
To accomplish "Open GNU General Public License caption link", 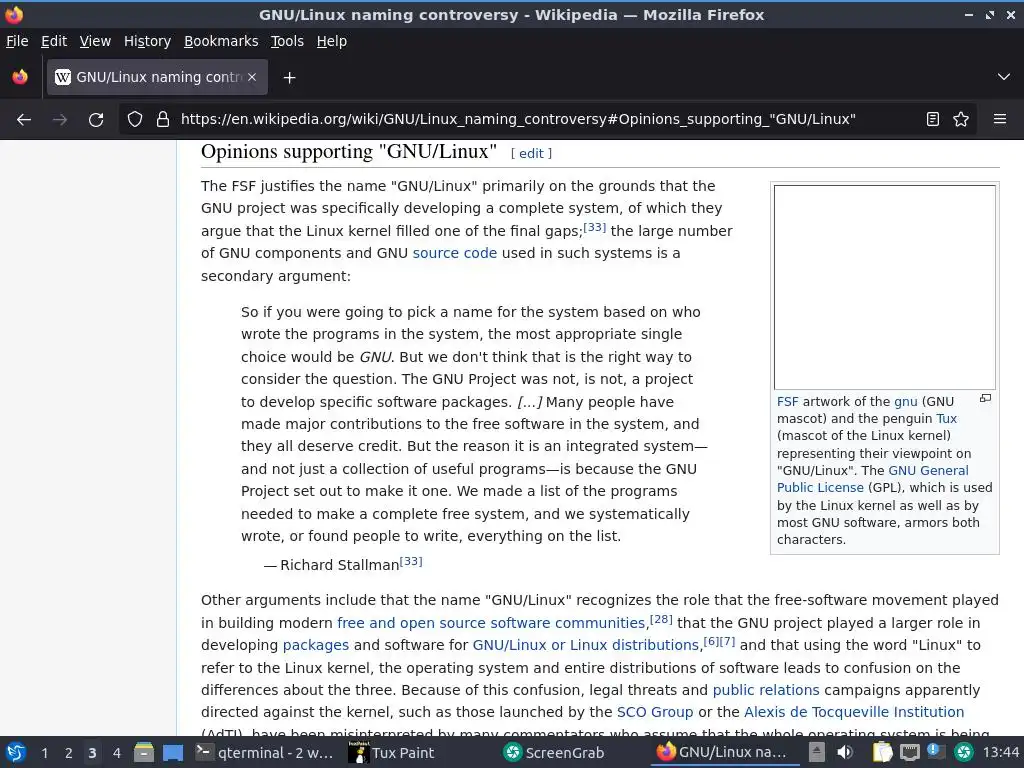I will (x=872, y=479).
